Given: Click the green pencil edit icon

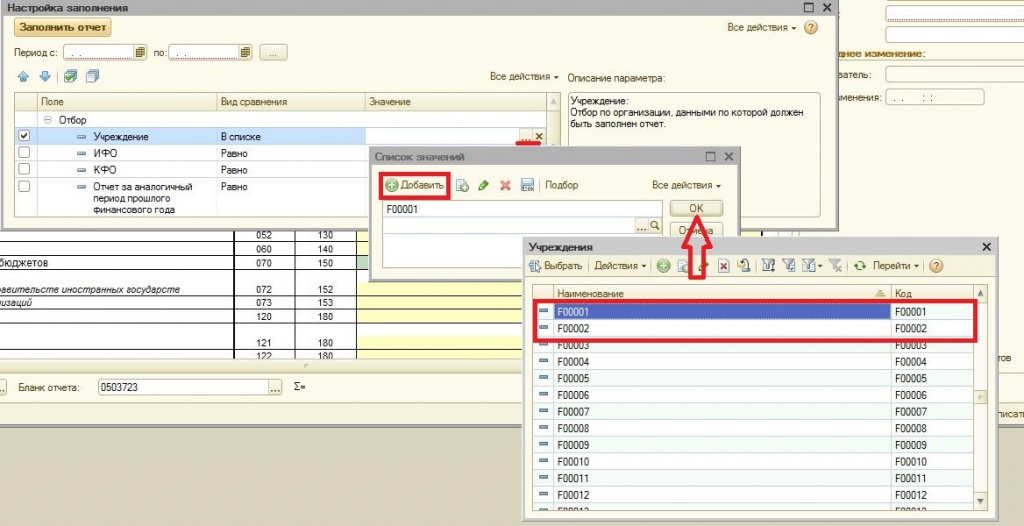Looking at the screenshot, I should [x=483, y=186].
